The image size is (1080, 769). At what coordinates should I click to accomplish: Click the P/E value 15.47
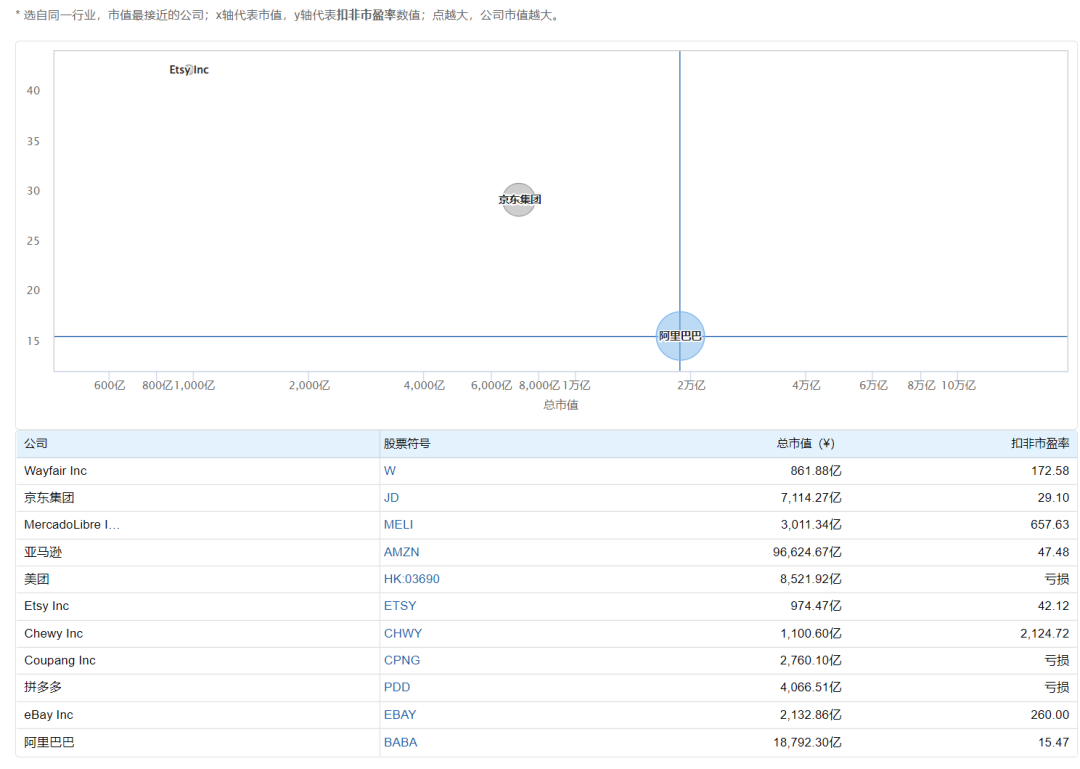coord(1053,742)
